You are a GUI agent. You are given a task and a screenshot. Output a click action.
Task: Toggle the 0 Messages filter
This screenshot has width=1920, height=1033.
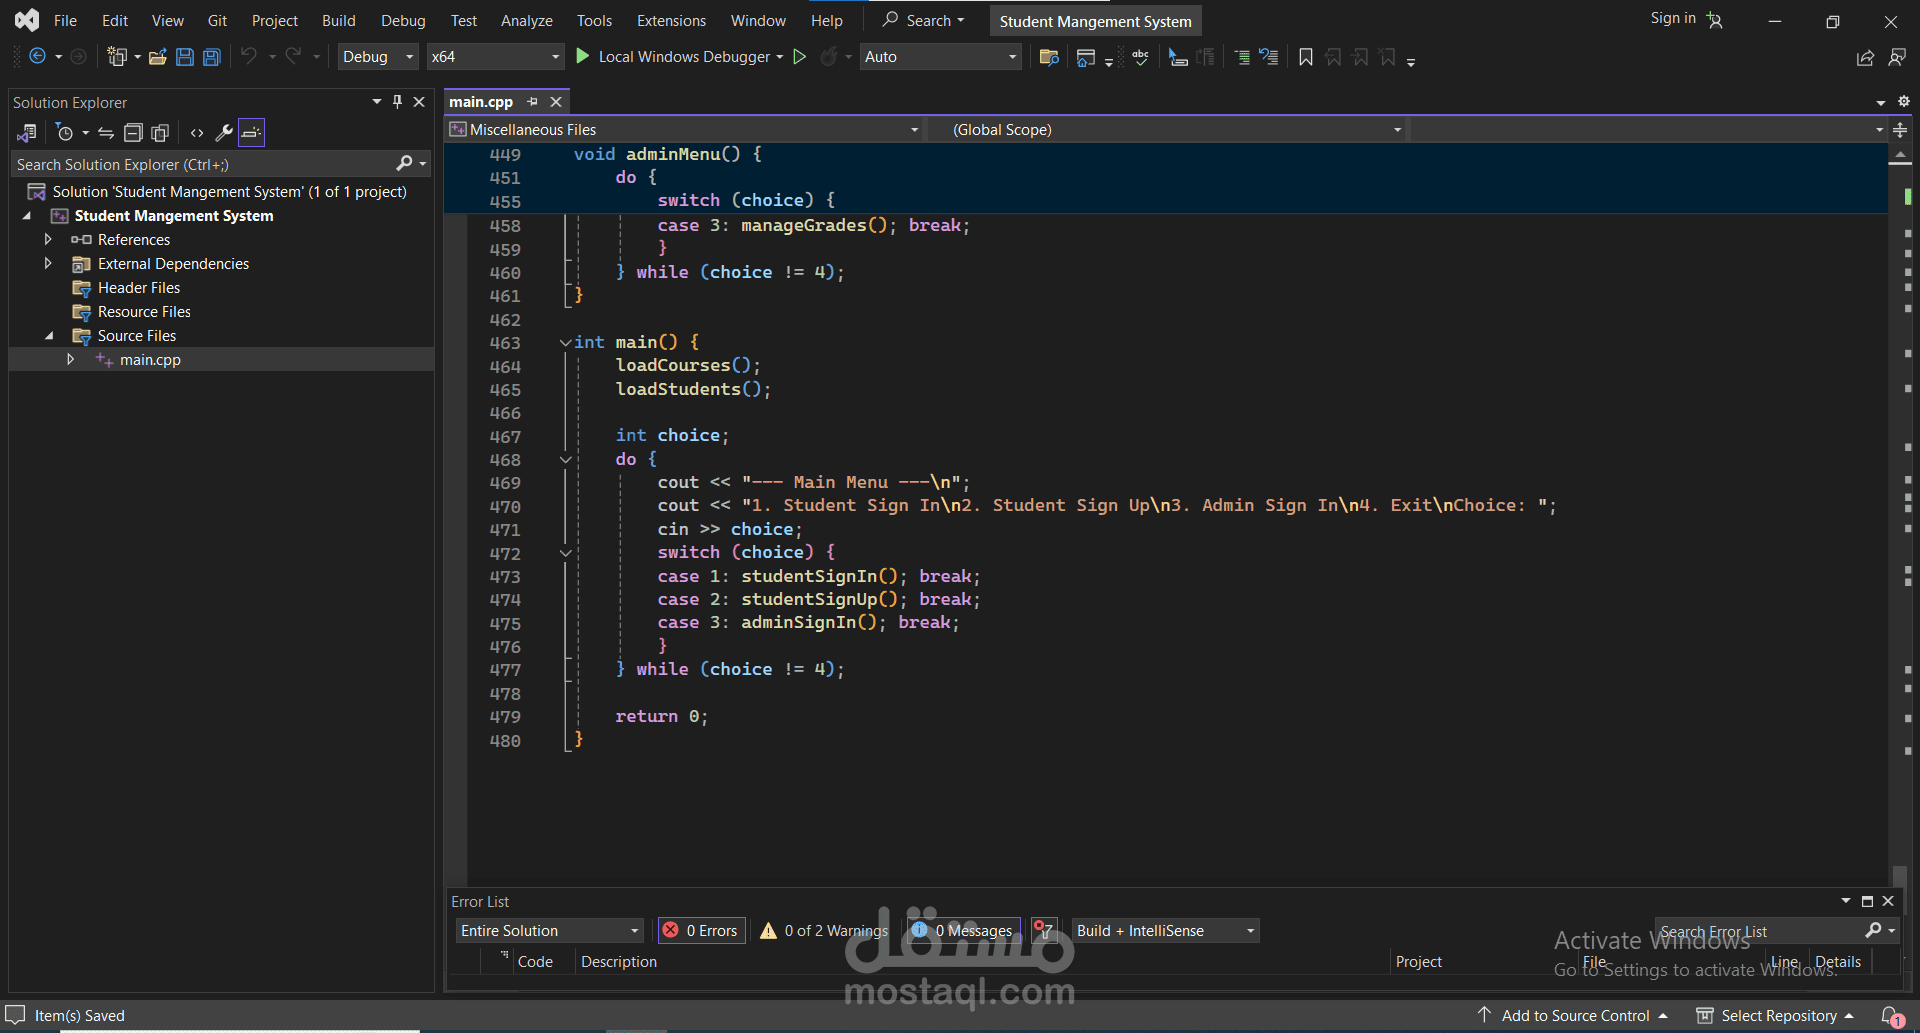pyautogui.click(x=963, y=931)
